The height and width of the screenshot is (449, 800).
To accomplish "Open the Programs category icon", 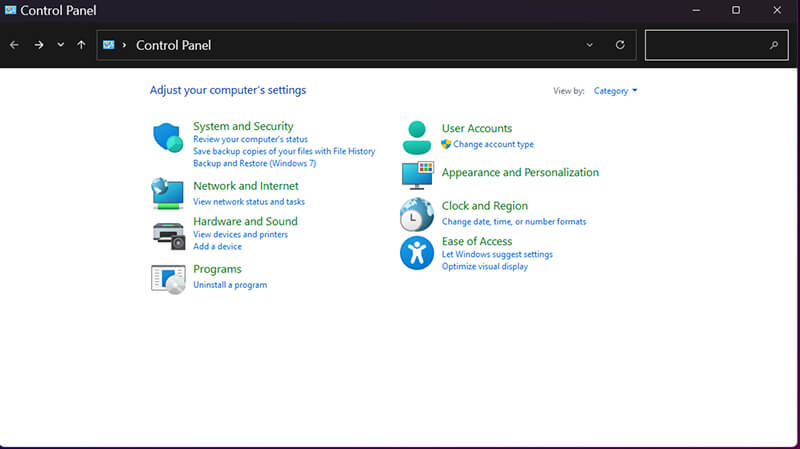I will (x=168, y=279).
